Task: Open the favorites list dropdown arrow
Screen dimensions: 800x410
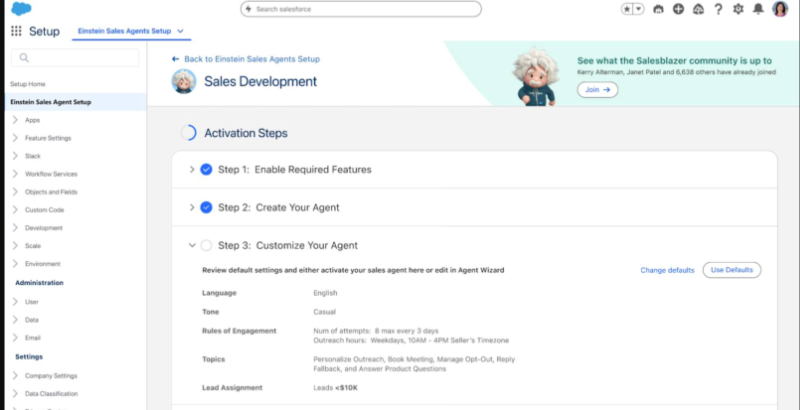Action: [639, 9]
